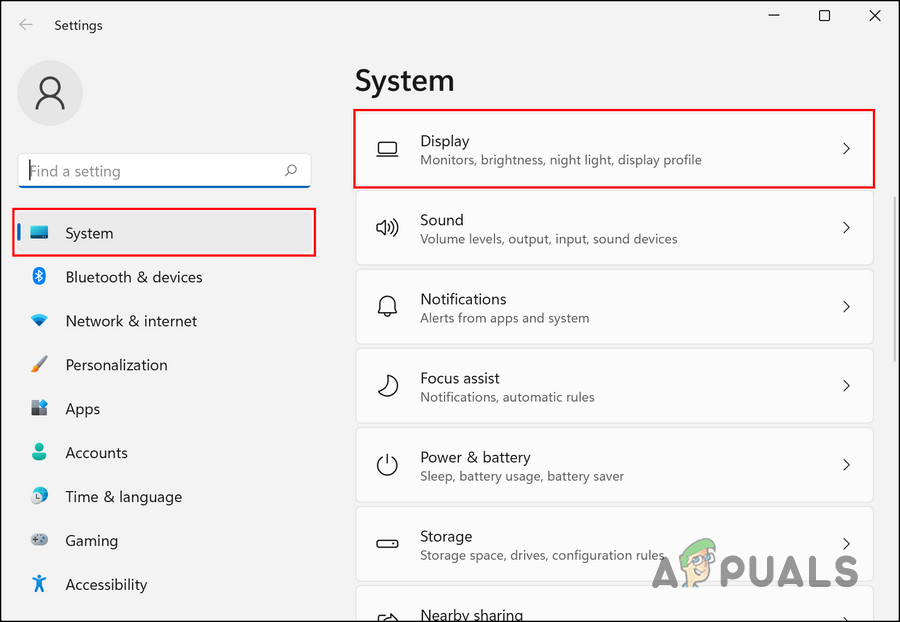Expand the Sound settings row chevron

(x=846, y=227)
